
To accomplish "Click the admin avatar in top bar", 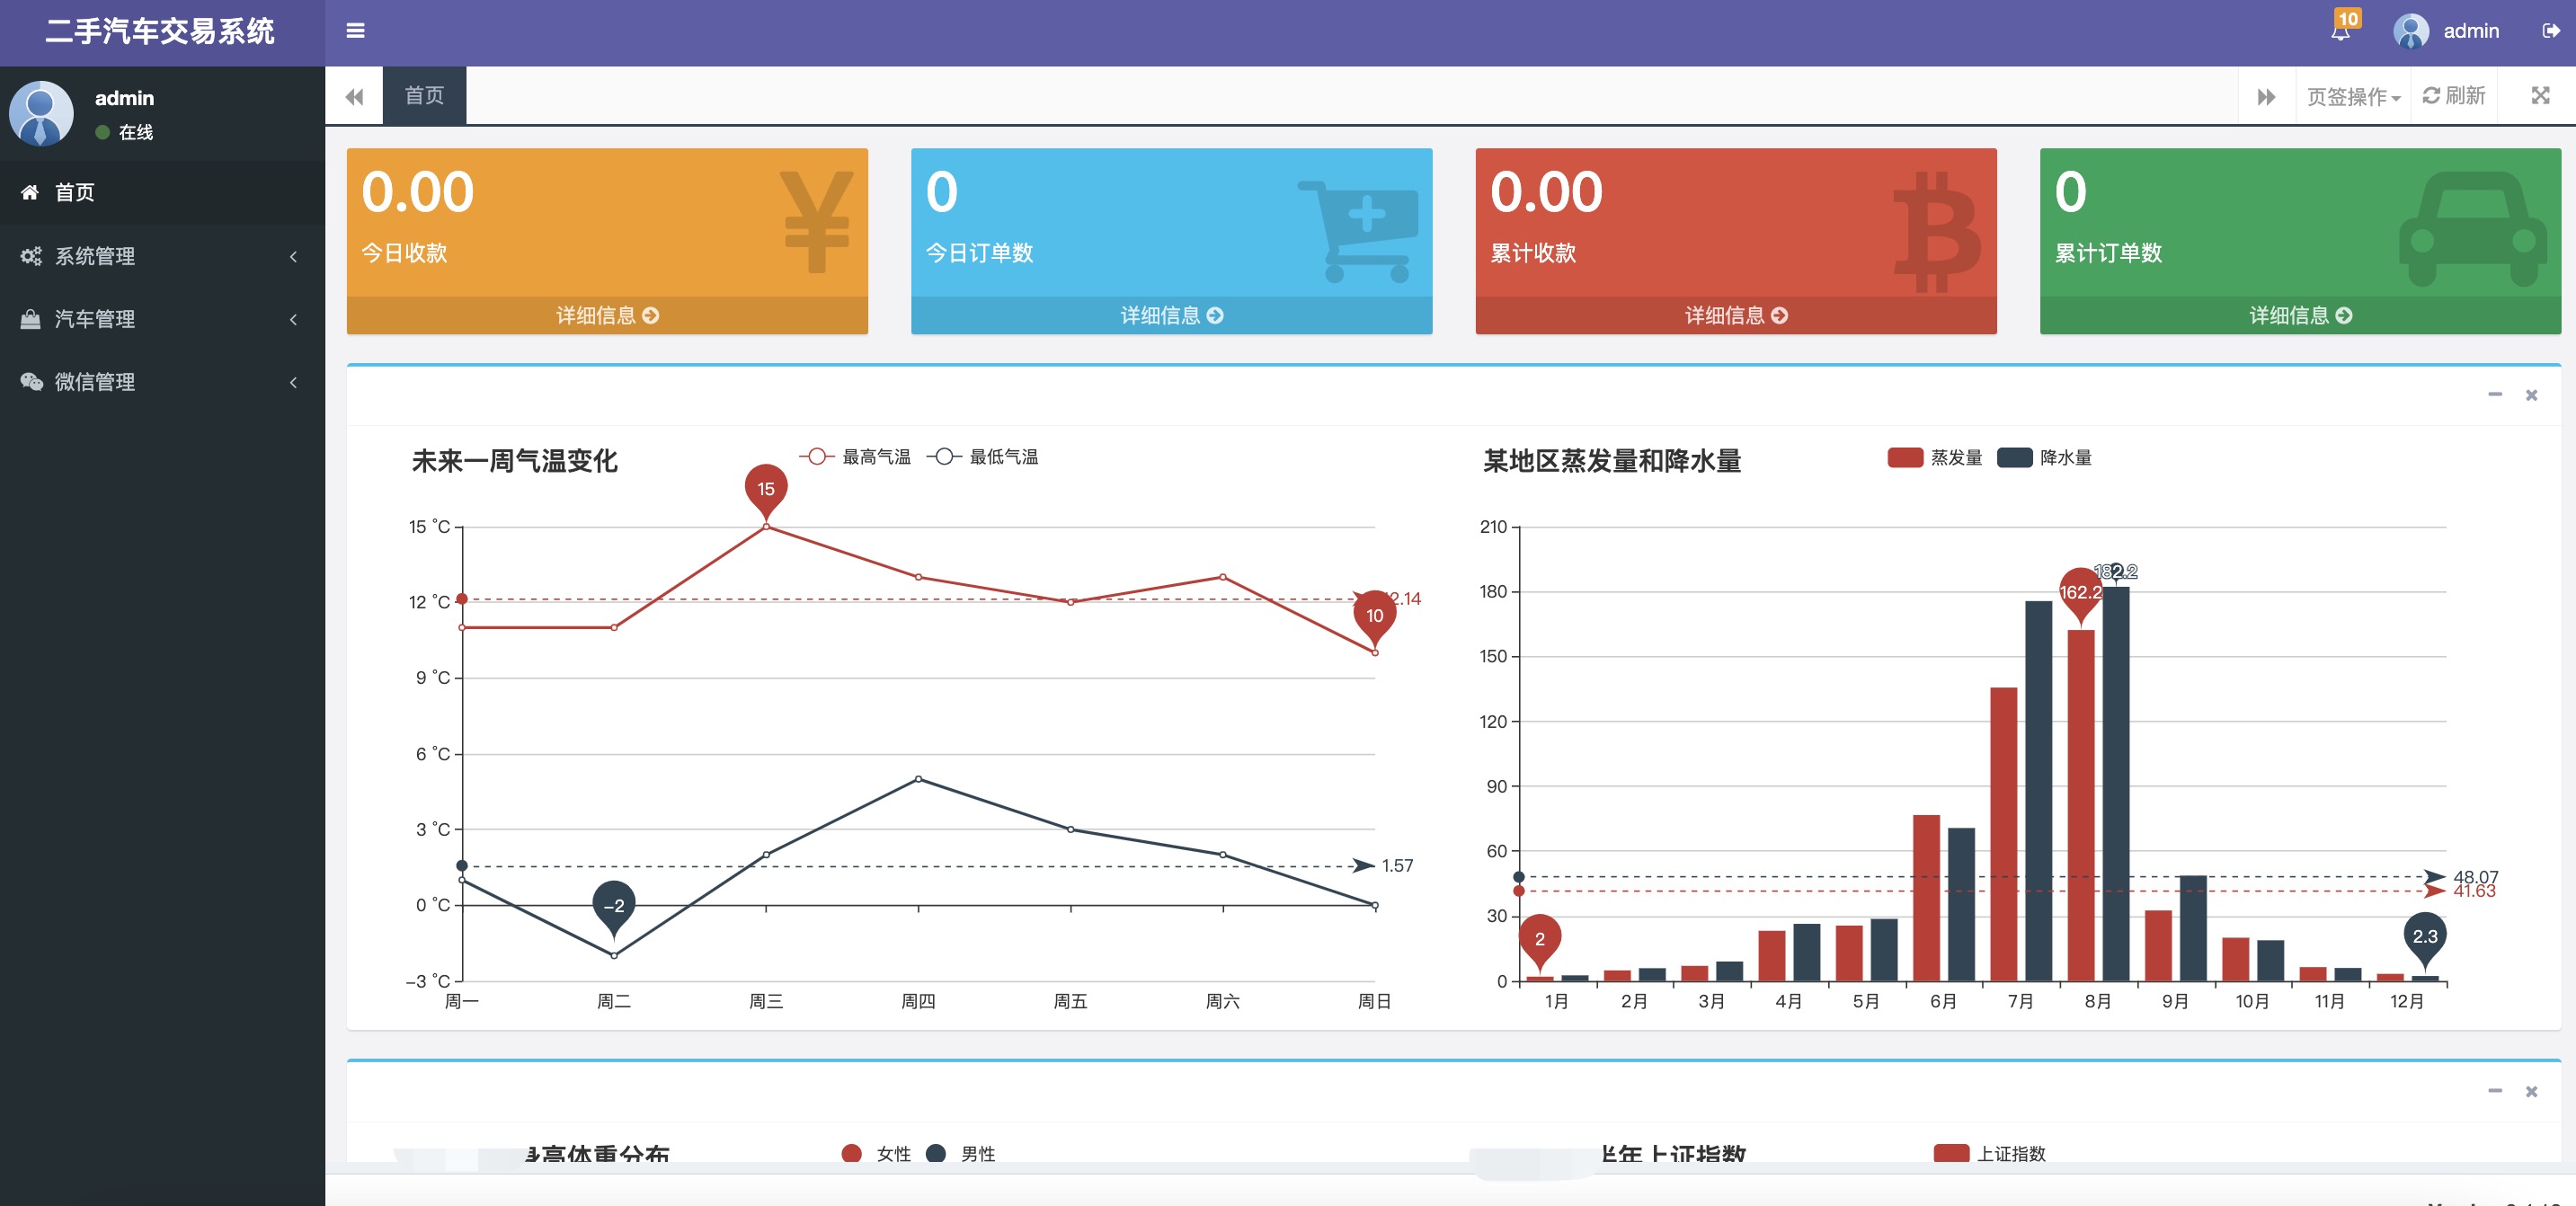I will coord(2411,31).
